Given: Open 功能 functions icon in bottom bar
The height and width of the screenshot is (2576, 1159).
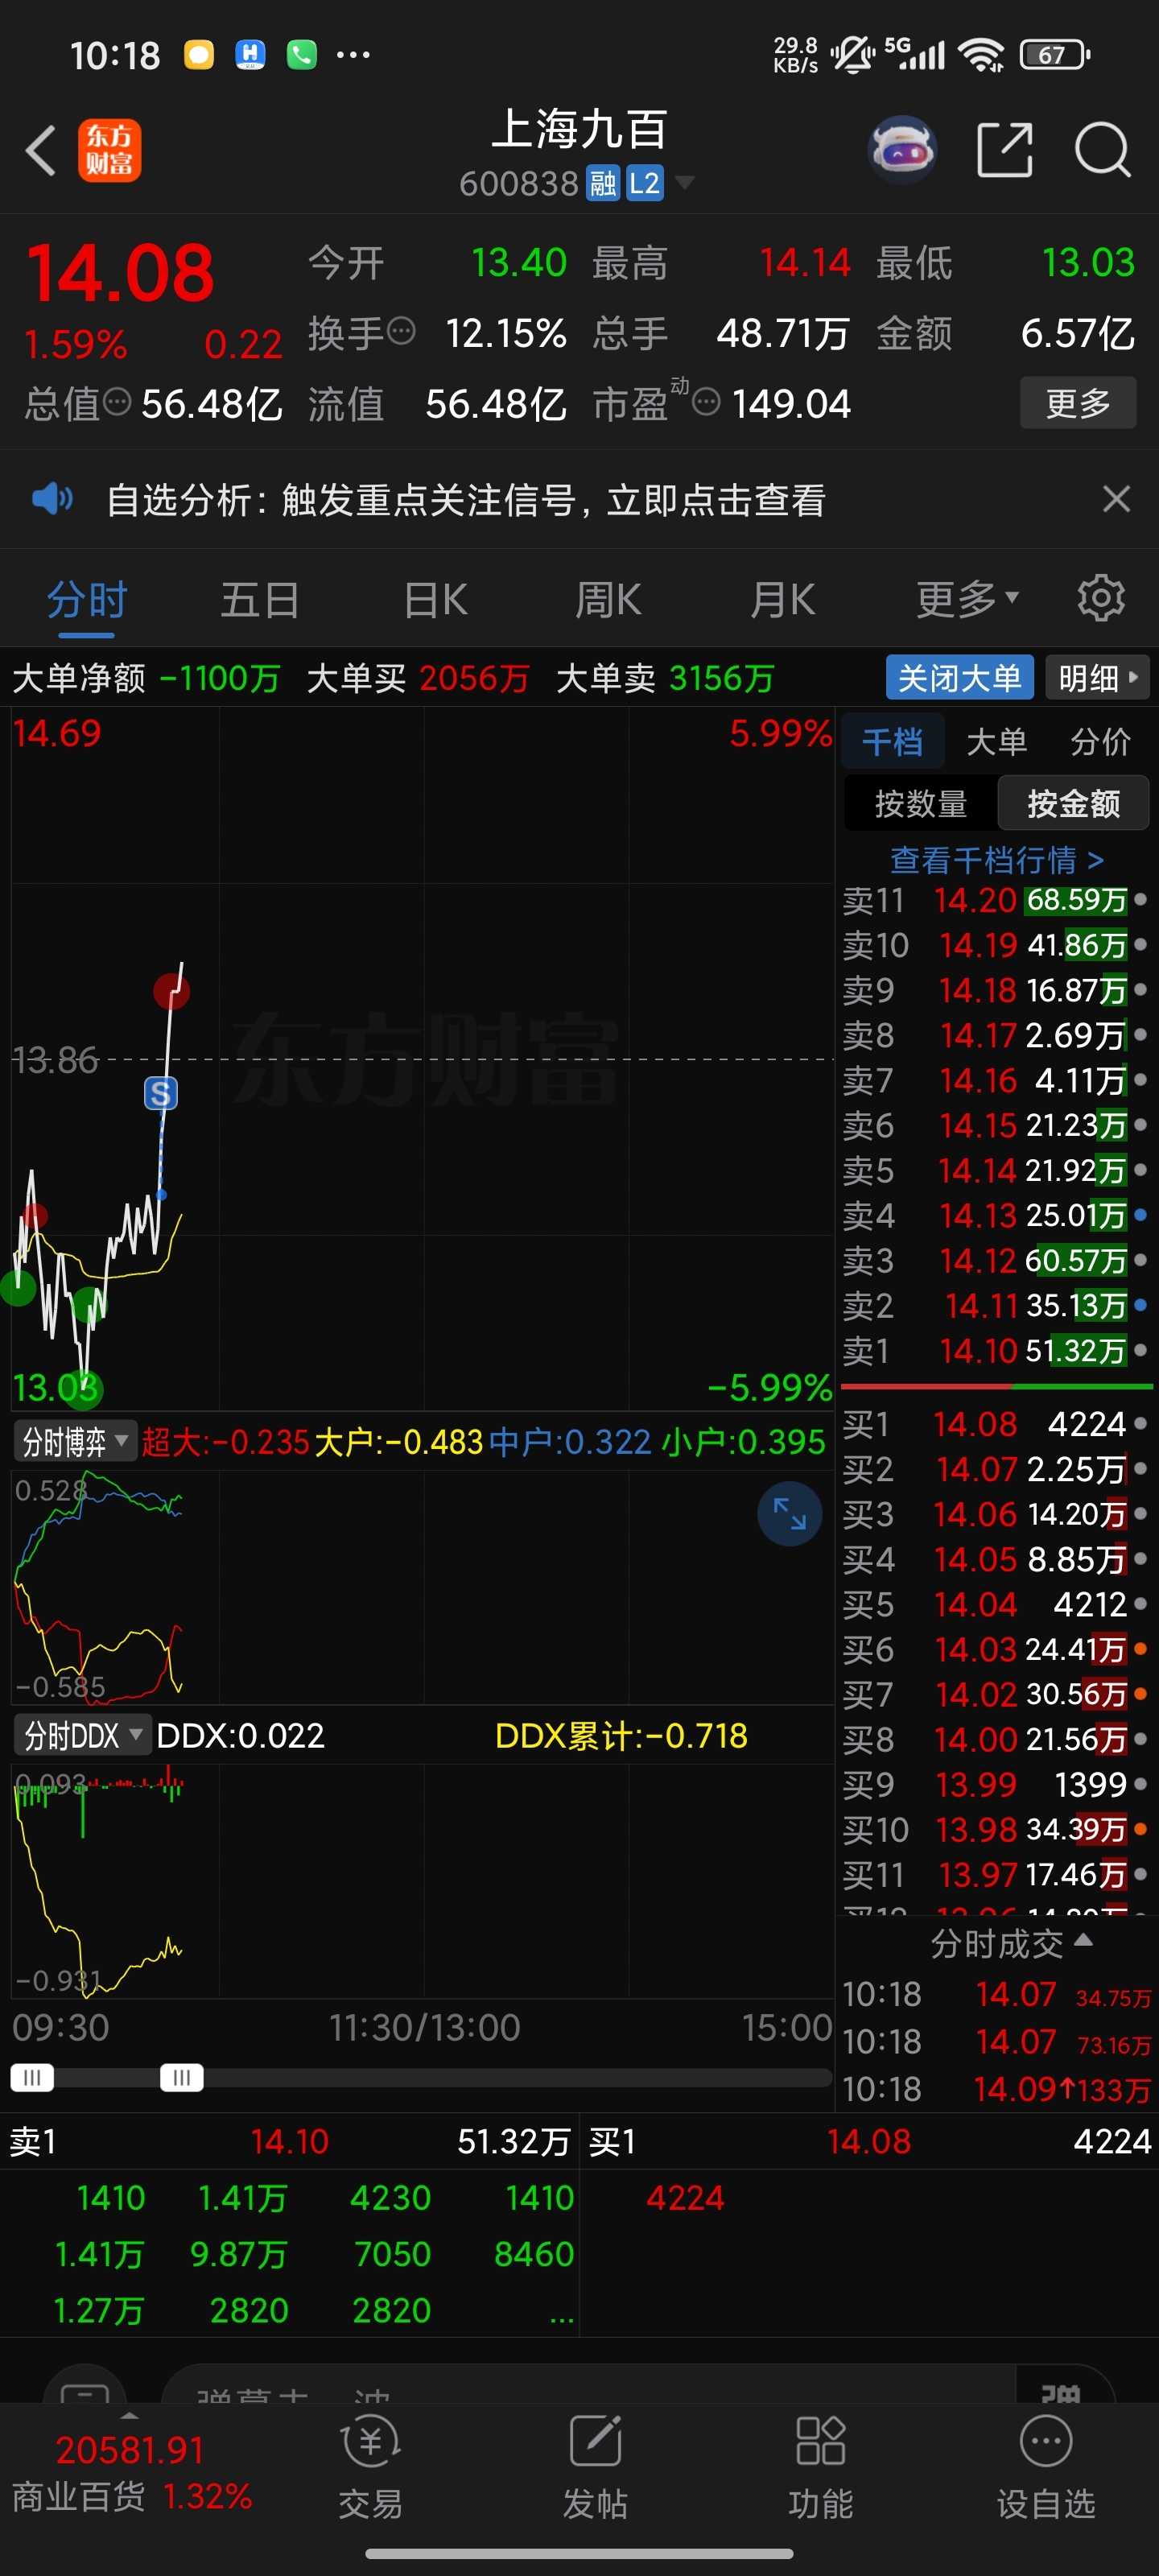Looking at the screenshot, I should pos(821,2467).
